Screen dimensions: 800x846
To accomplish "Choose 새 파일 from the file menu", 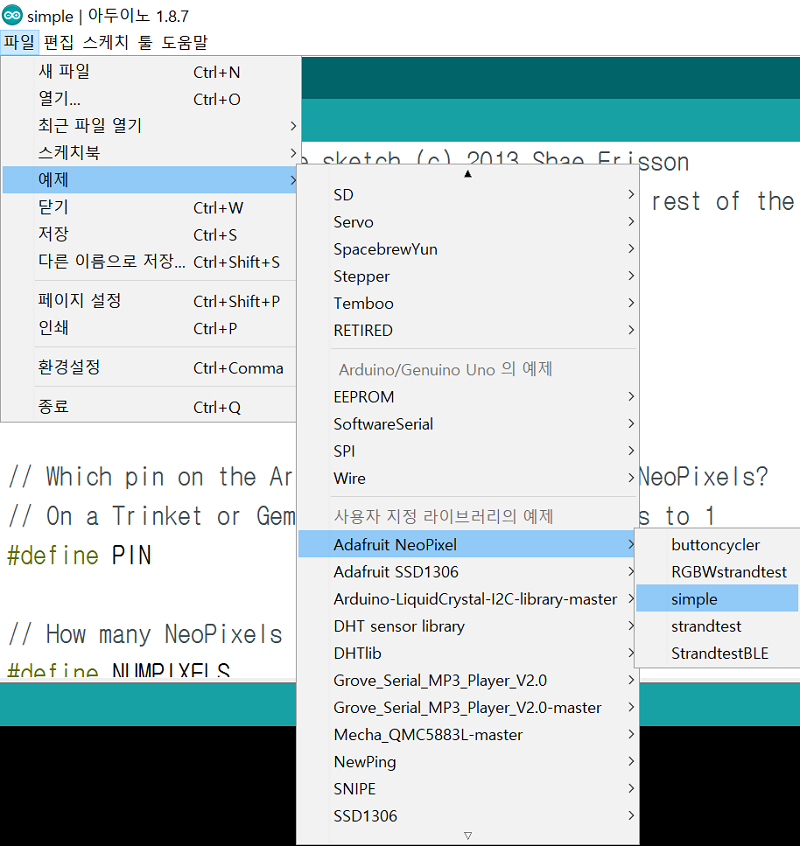I will point(149,72).
